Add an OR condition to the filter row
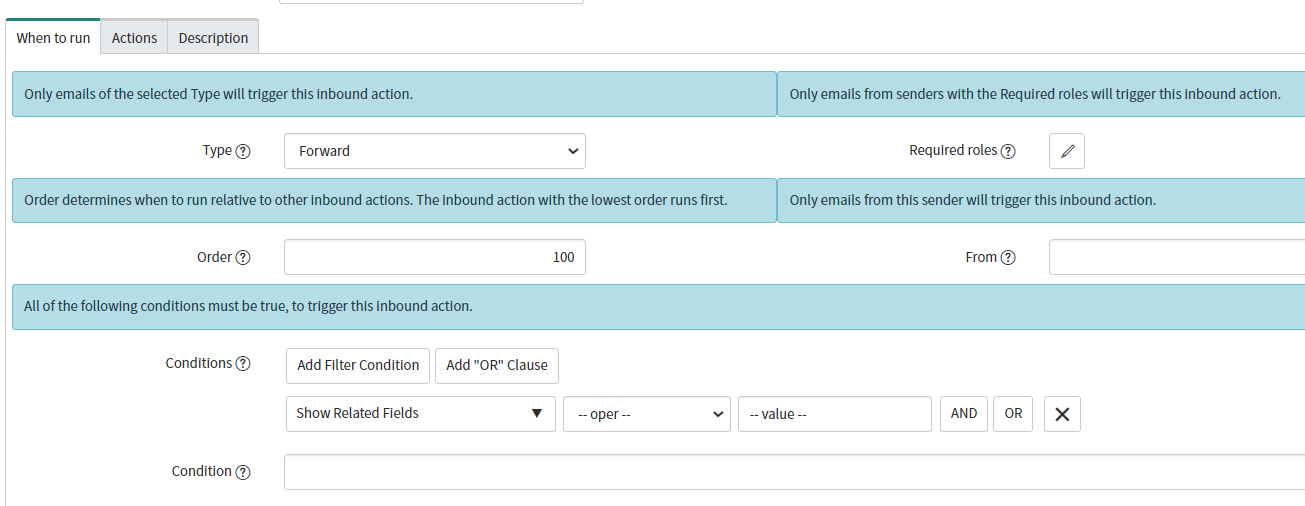This screenshot has width=1305, height=506. [1013, 413]
